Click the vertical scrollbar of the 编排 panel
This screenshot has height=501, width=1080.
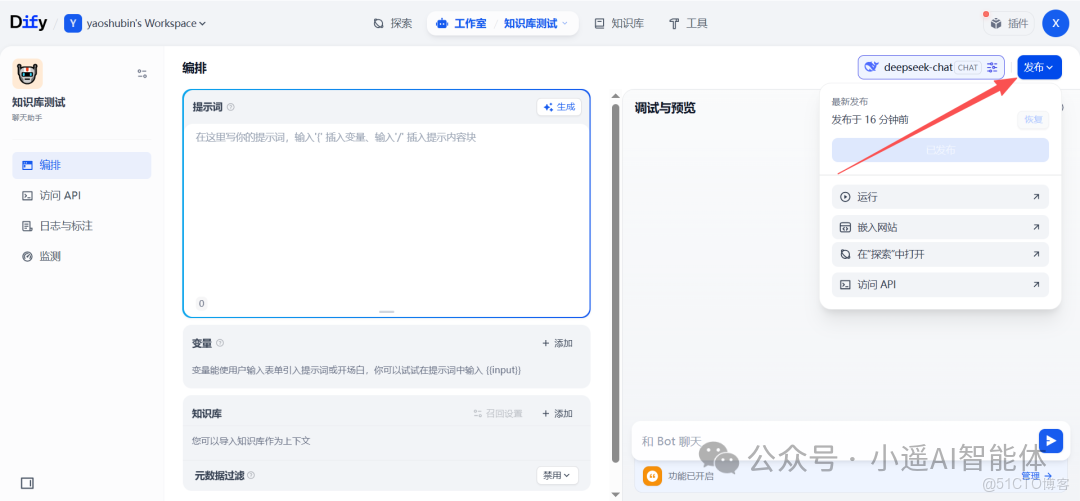click(x=616, y=283)
